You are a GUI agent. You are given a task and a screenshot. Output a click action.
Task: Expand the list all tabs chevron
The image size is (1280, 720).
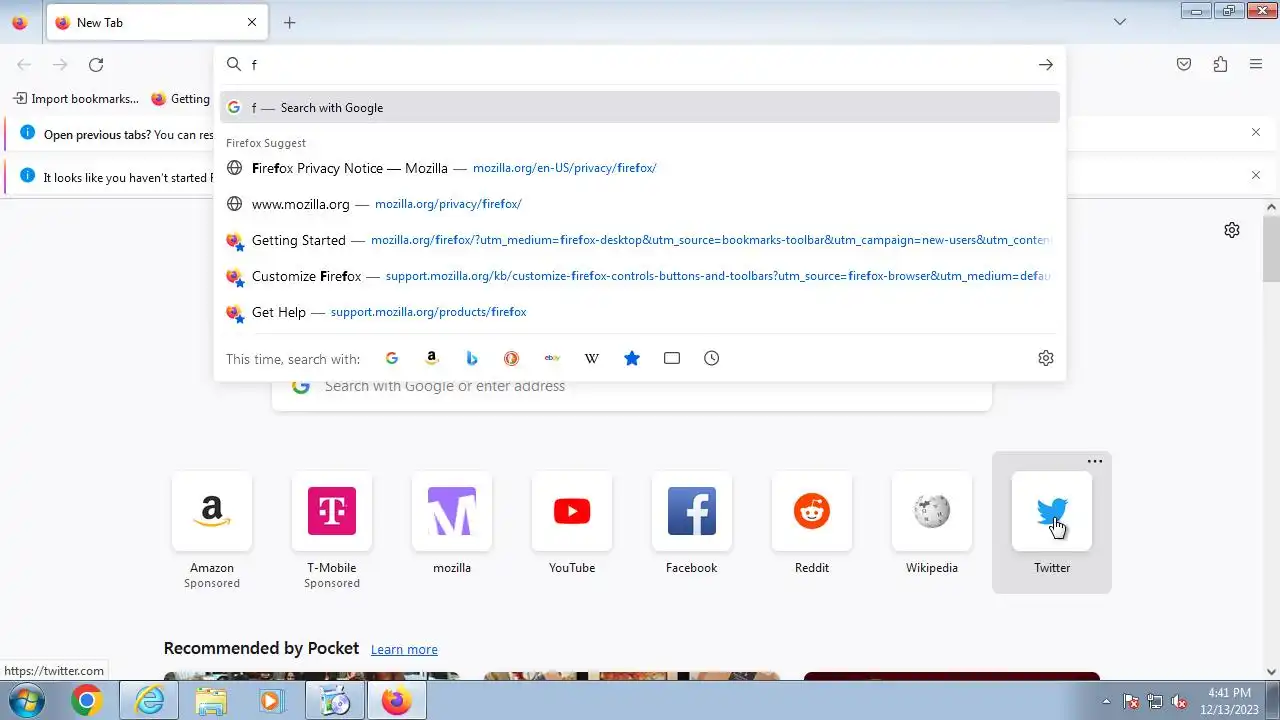point(1120,22)
